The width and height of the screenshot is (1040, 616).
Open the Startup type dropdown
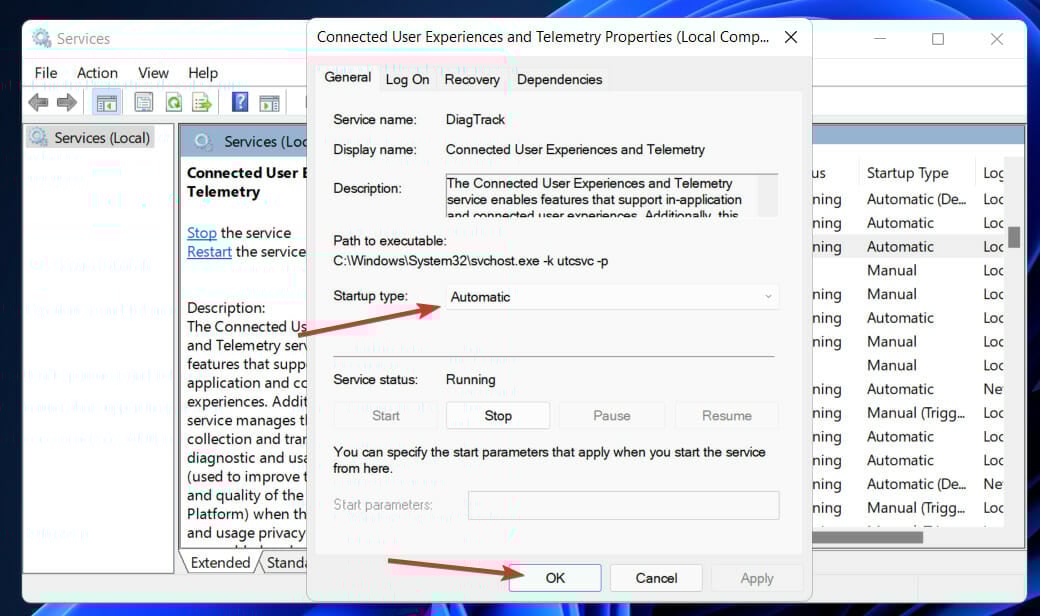click(612, 296)
